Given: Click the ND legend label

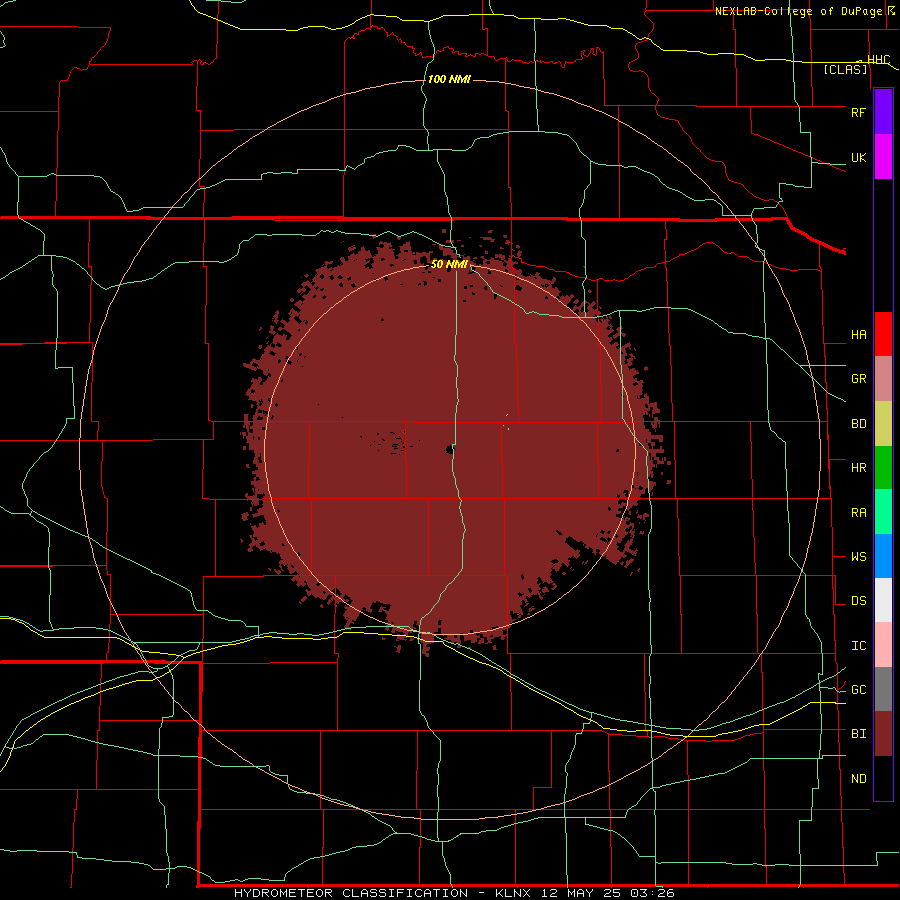Looking at the screenshot, I should pos(858,779).
